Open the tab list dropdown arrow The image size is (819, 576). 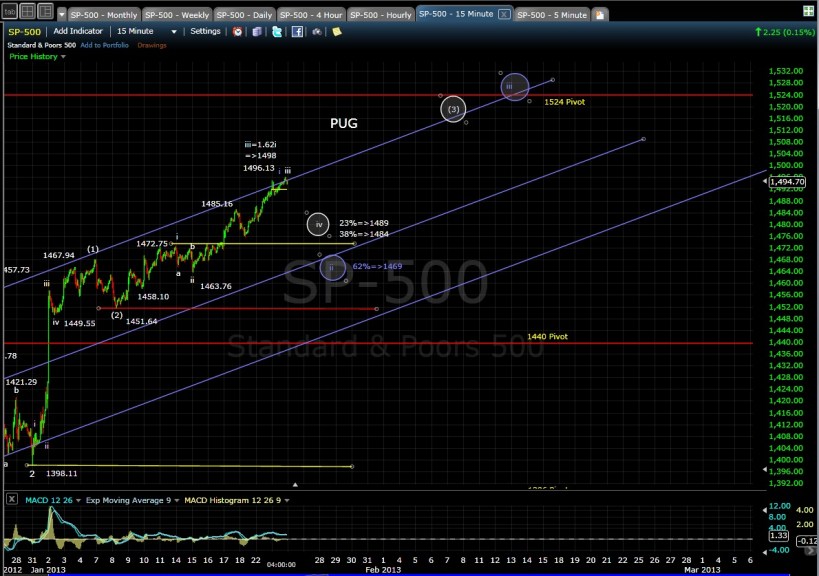tap(62, 15)
